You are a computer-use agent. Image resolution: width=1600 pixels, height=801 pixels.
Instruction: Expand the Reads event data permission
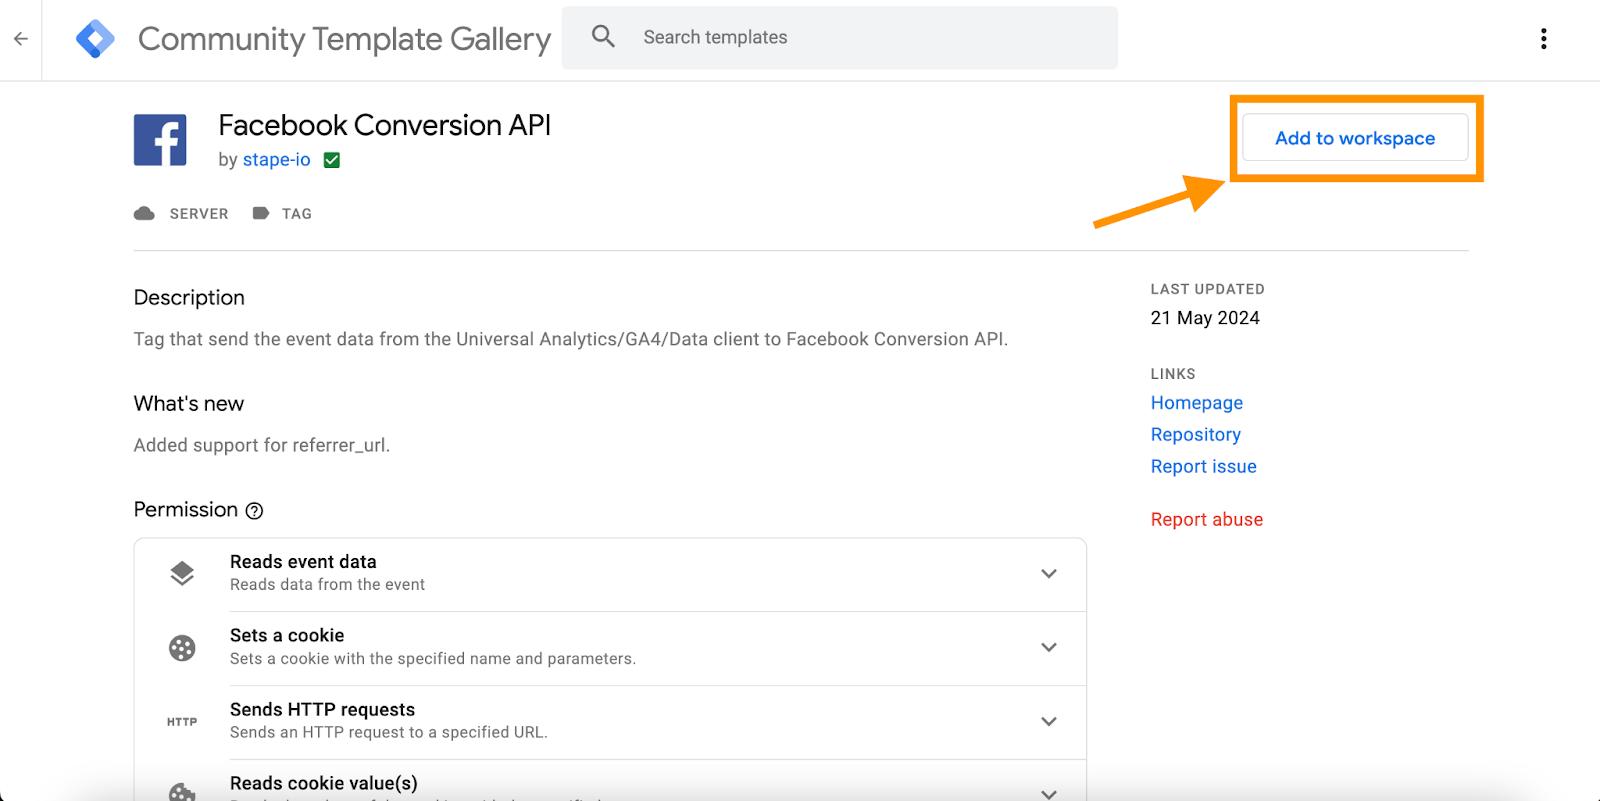coord(1049,574)
